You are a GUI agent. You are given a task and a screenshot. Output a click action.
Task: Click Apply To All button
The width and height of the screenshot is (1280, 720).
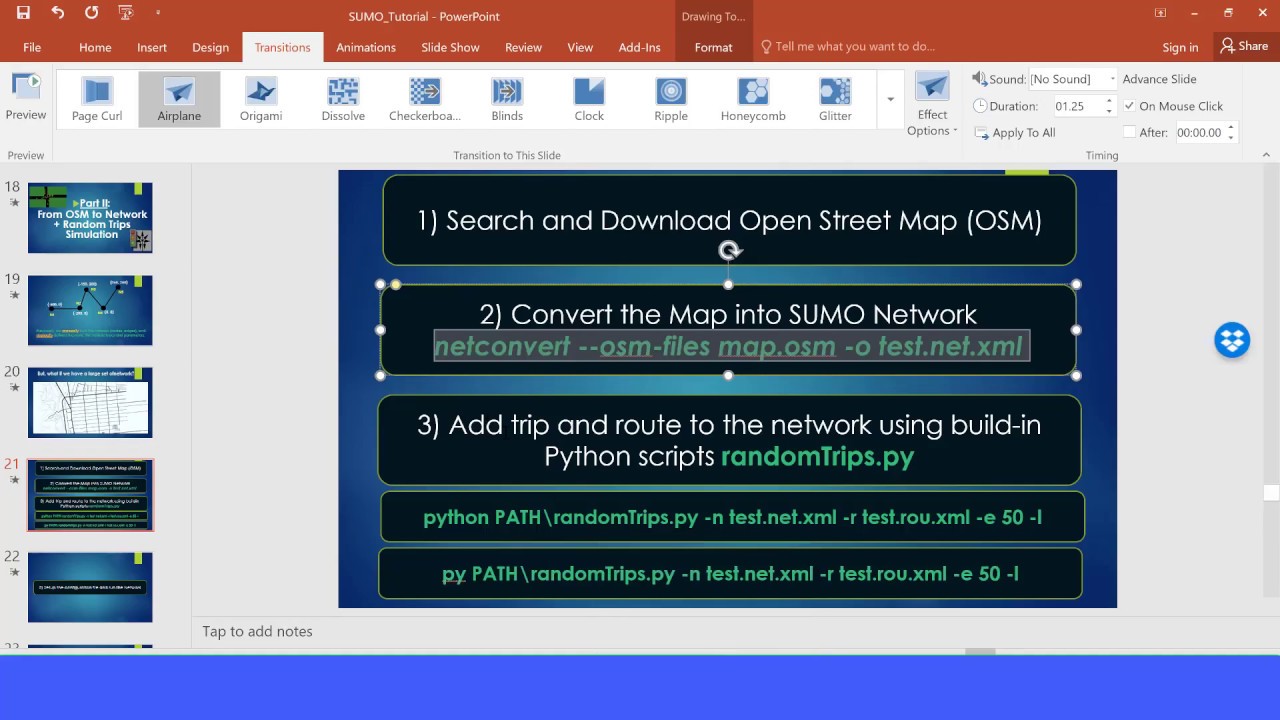(1015, 133)
